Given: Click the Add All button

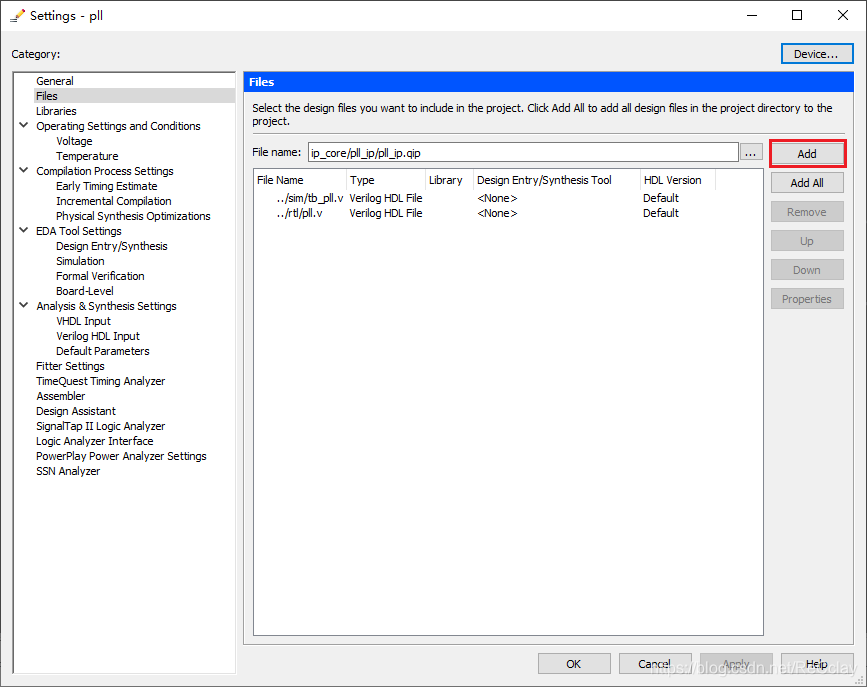Looking at the screenshot, I should tap(807, 183).
